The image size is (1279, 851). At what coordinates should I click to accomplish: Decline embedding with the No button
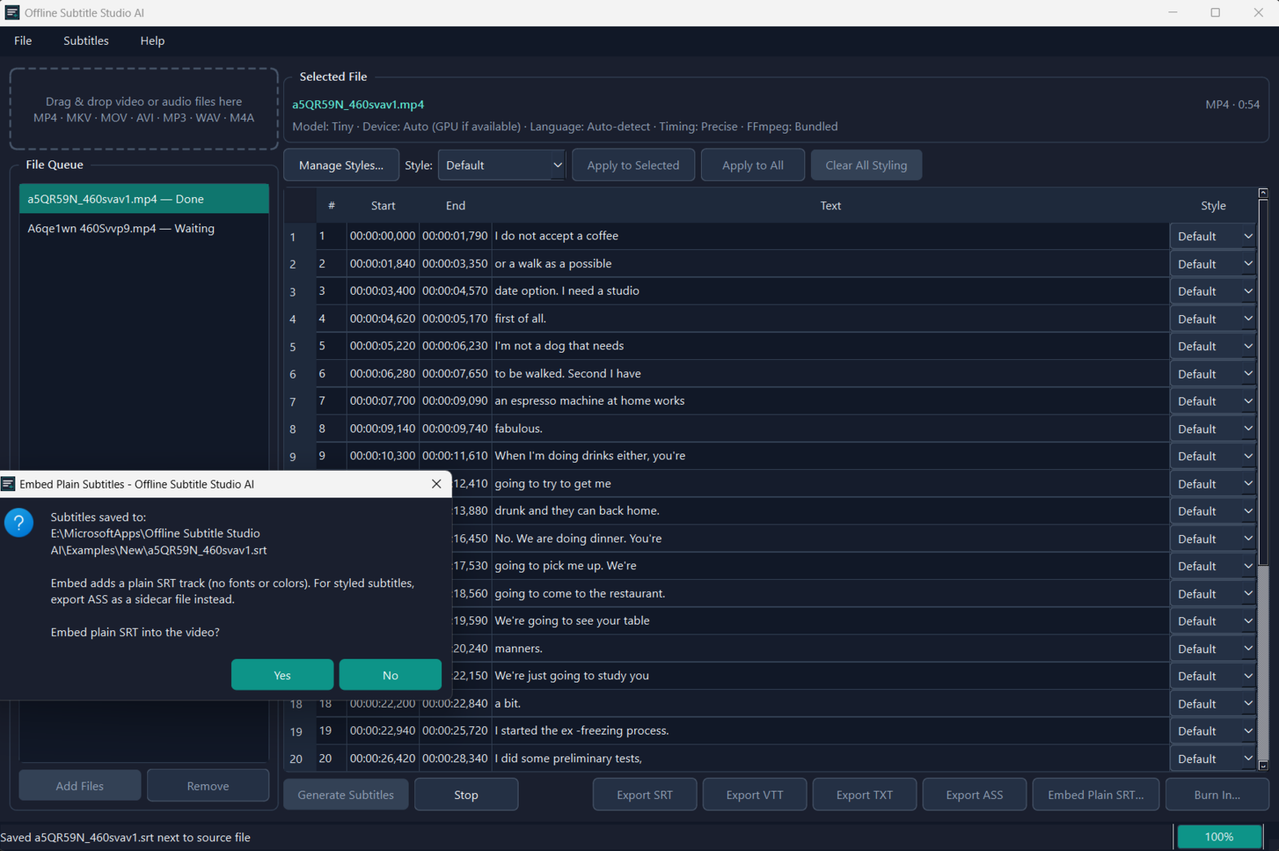(x=390, y=675)
